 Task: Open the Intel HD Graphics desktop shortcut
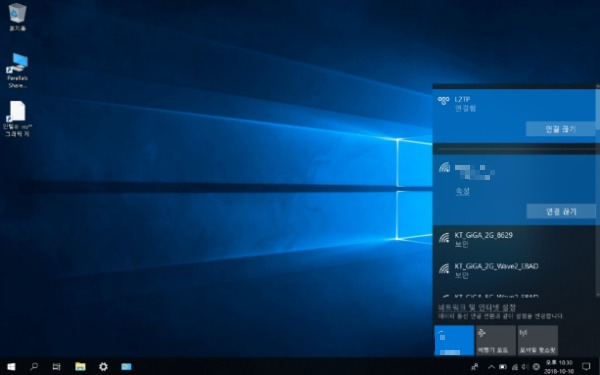pyautogui.click(x=17, y=119)
